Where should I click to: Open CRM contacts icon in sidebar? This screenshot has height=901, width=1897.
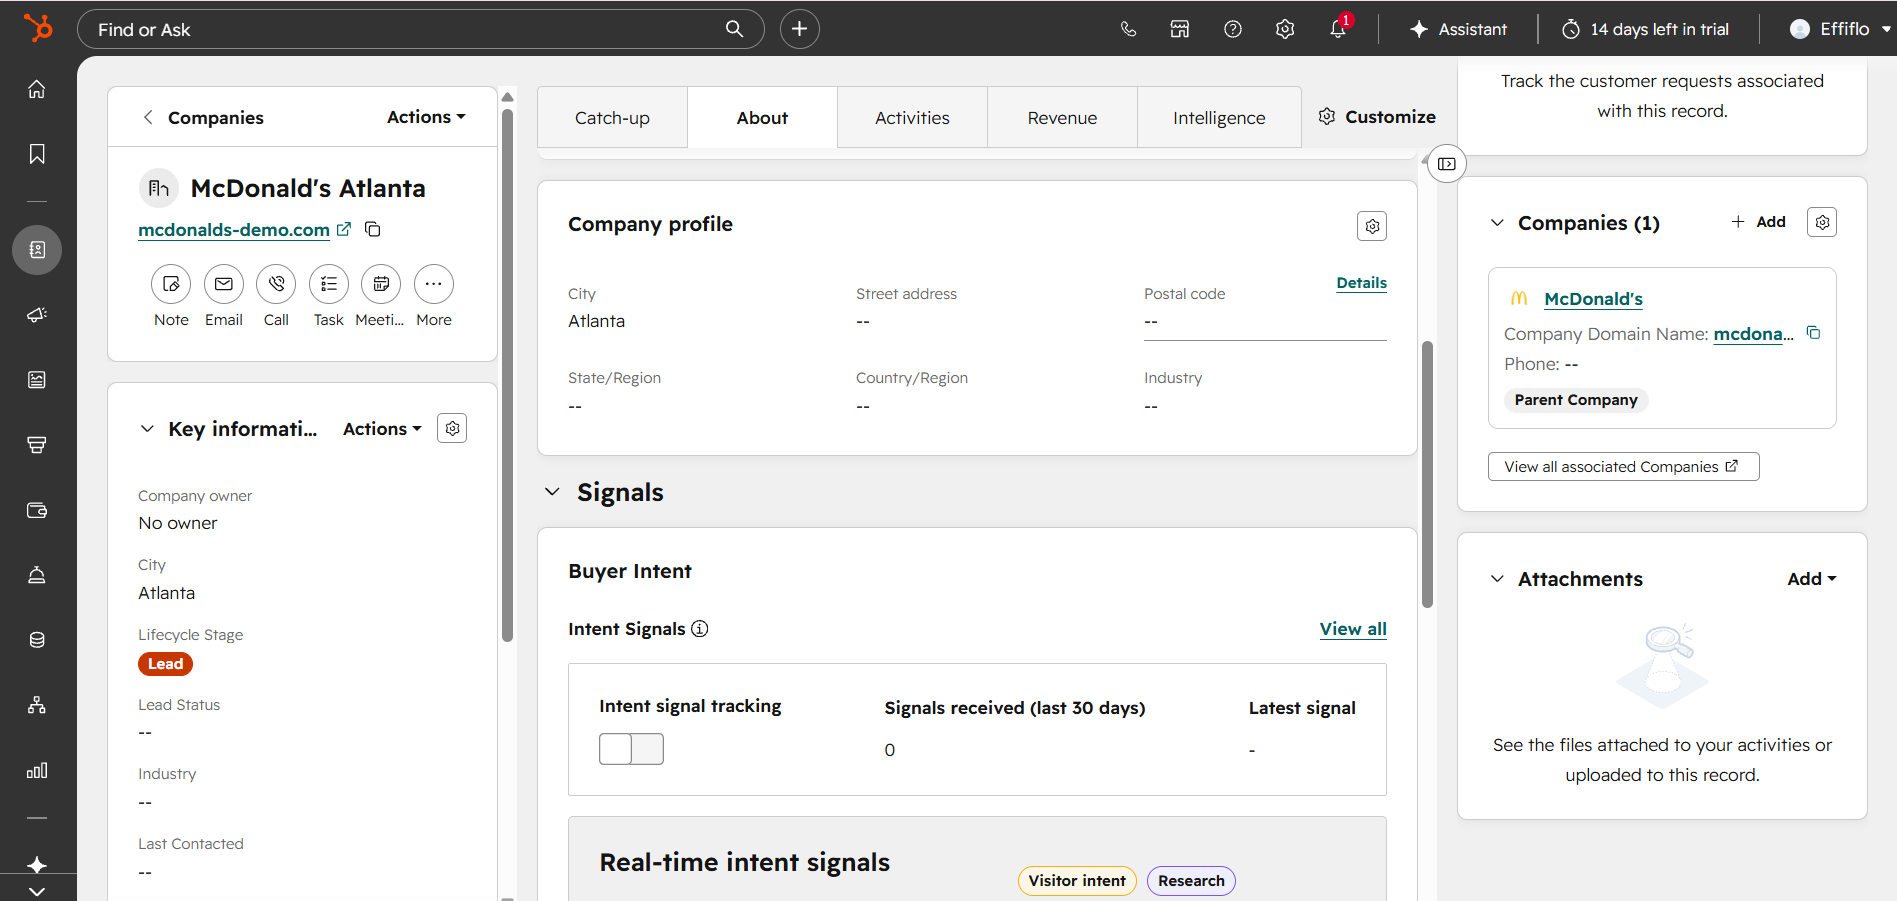[37, 249]
